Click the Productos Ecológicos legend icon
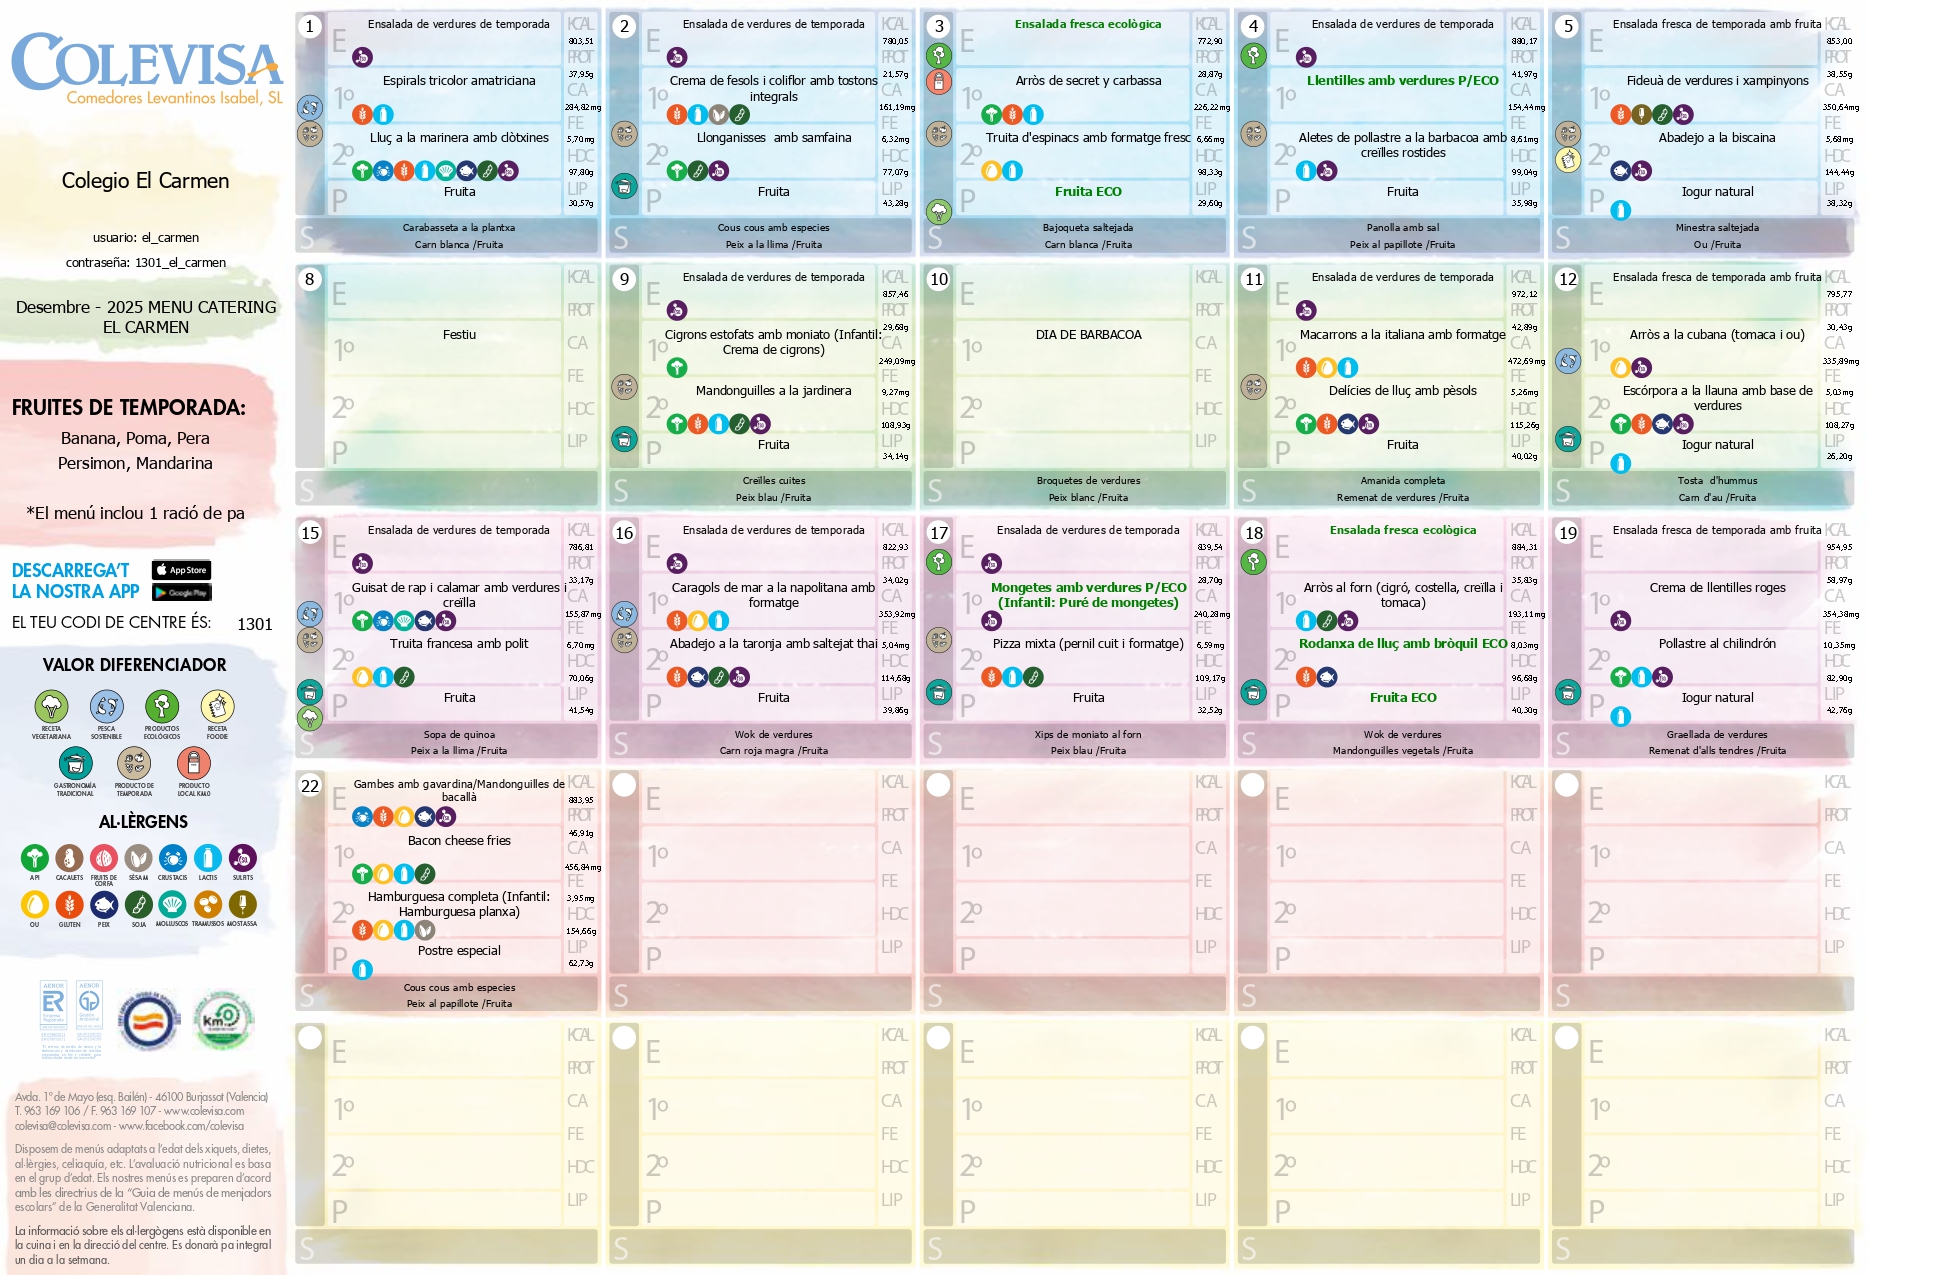The height and width of the screenshot is (1275, 1950). [x=162, y=707]
